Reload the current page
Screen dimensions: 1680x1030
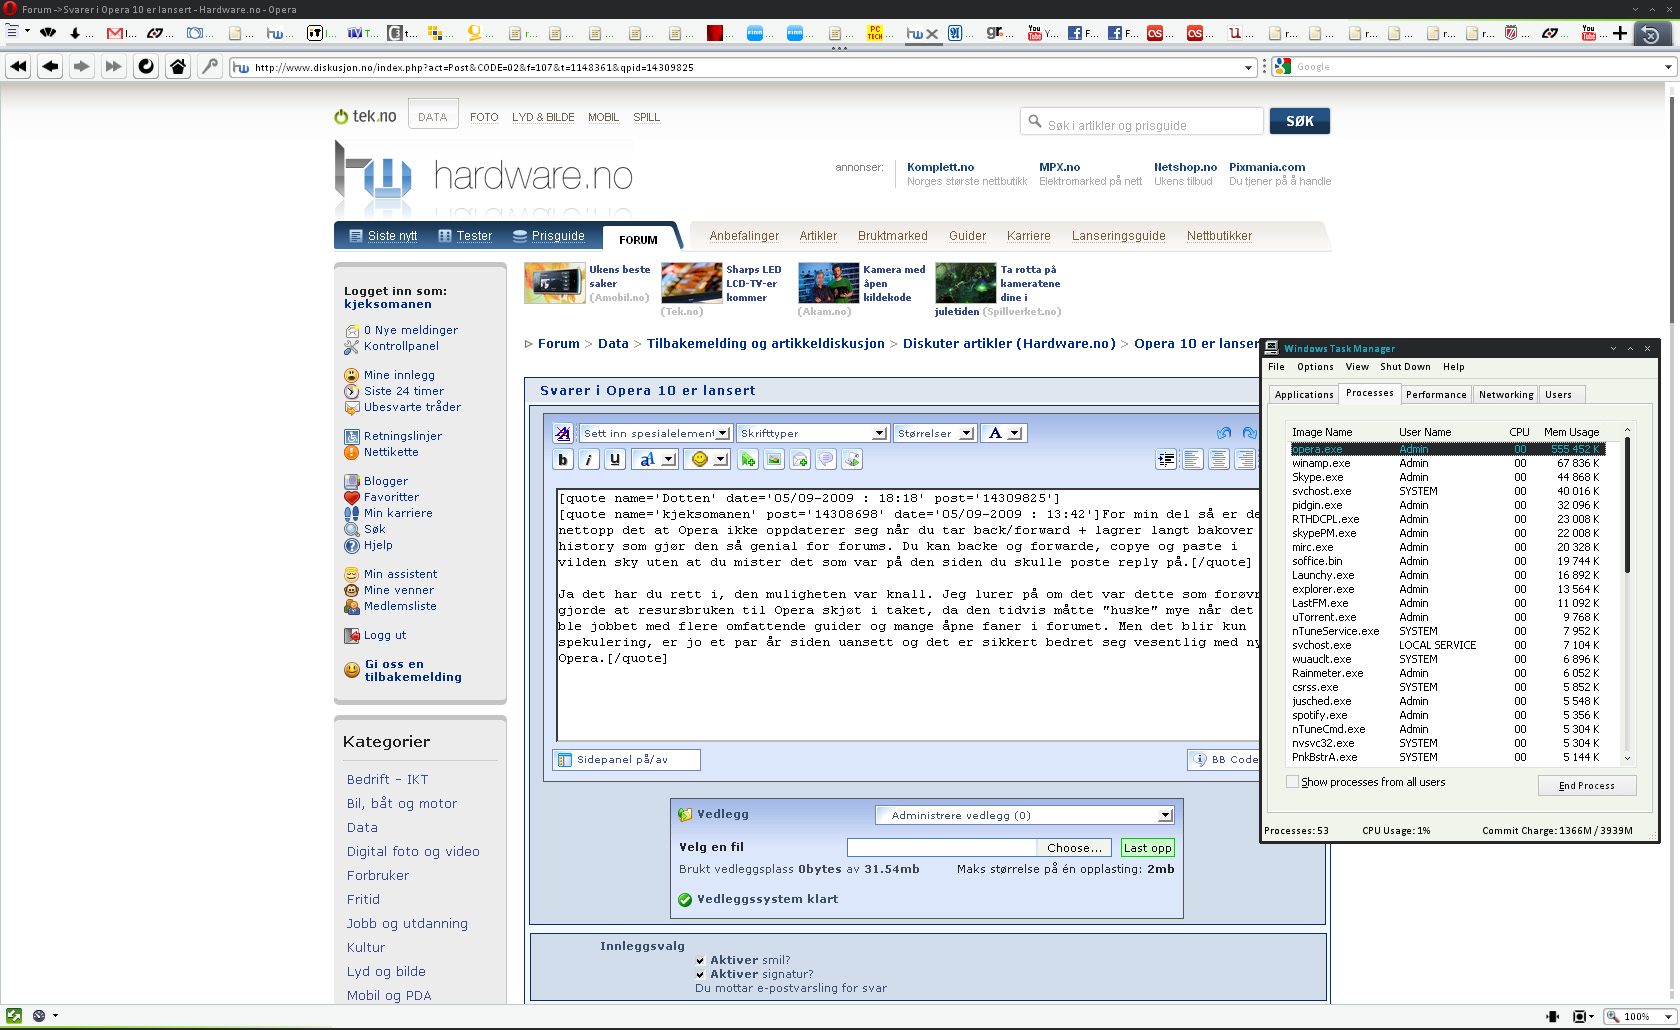click(x=146, y=67)
